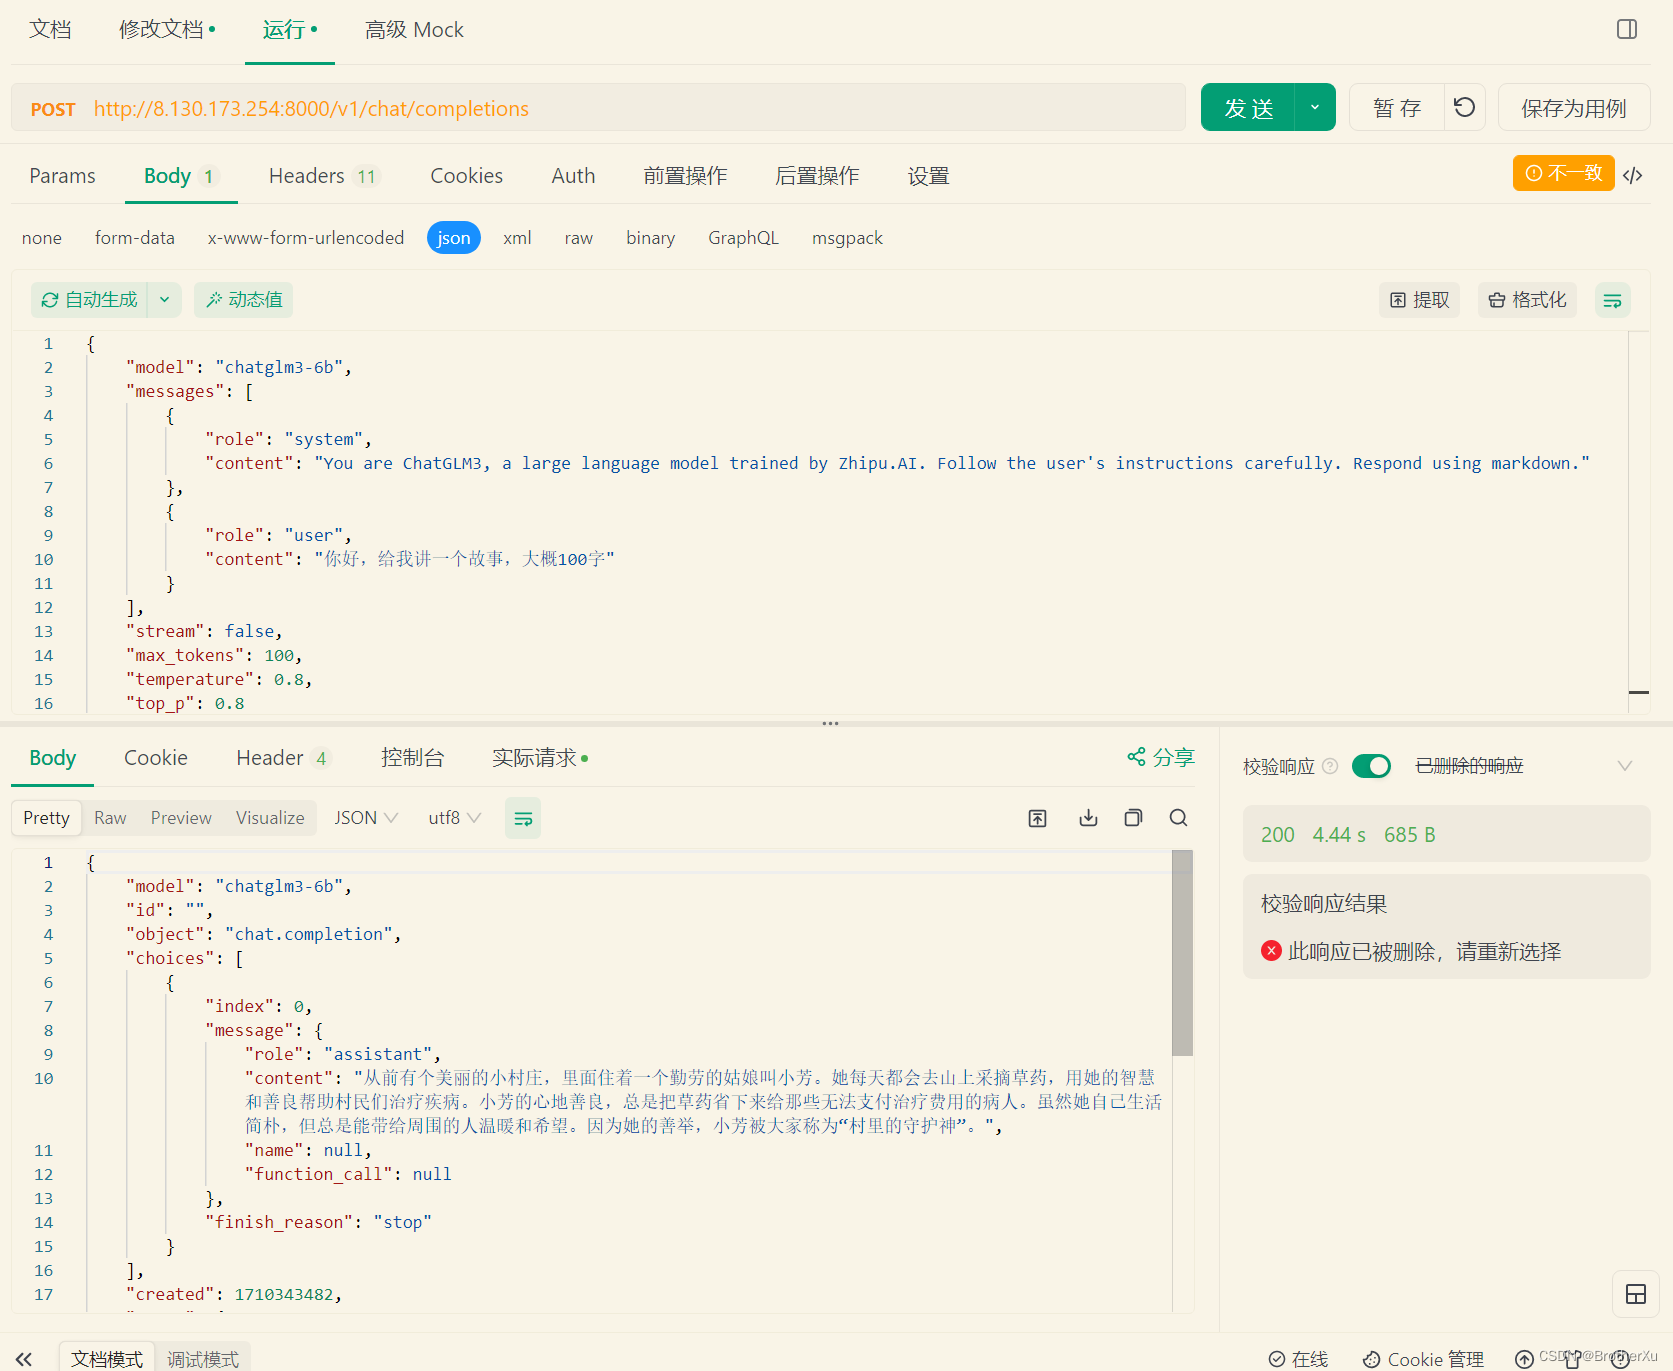
Task: Select the raw body type
Action: (x=579, y=238)
